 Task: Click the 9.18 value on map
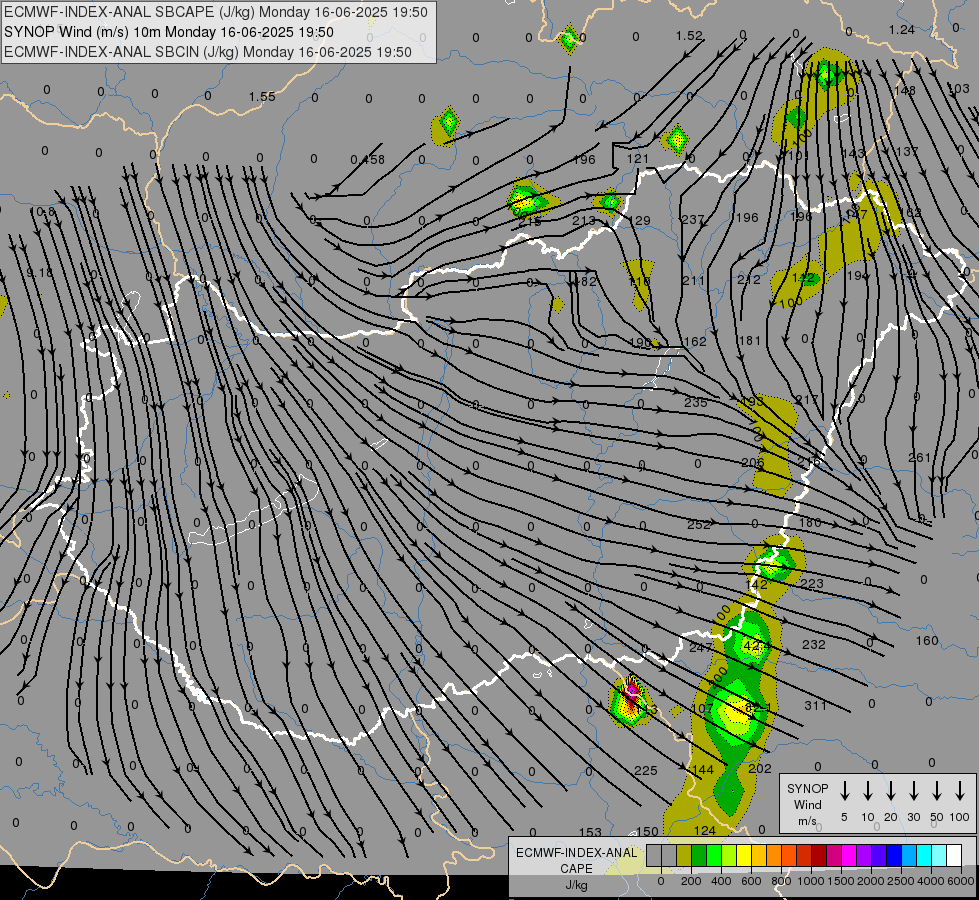pyautogui.click(x=39, y=273)
